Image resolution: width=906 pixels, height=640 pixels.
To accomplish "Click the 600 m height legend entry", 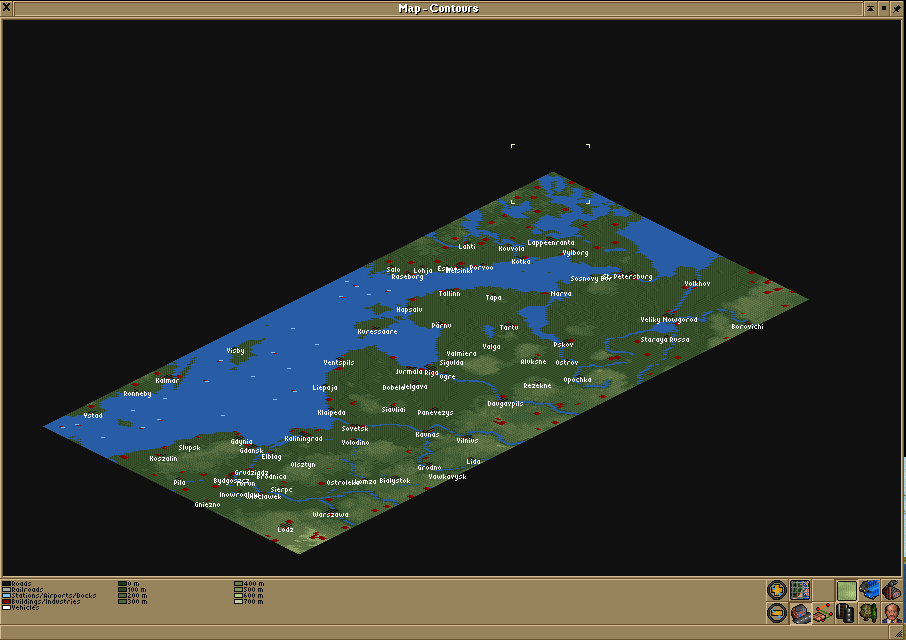I will tap(248, 596).
